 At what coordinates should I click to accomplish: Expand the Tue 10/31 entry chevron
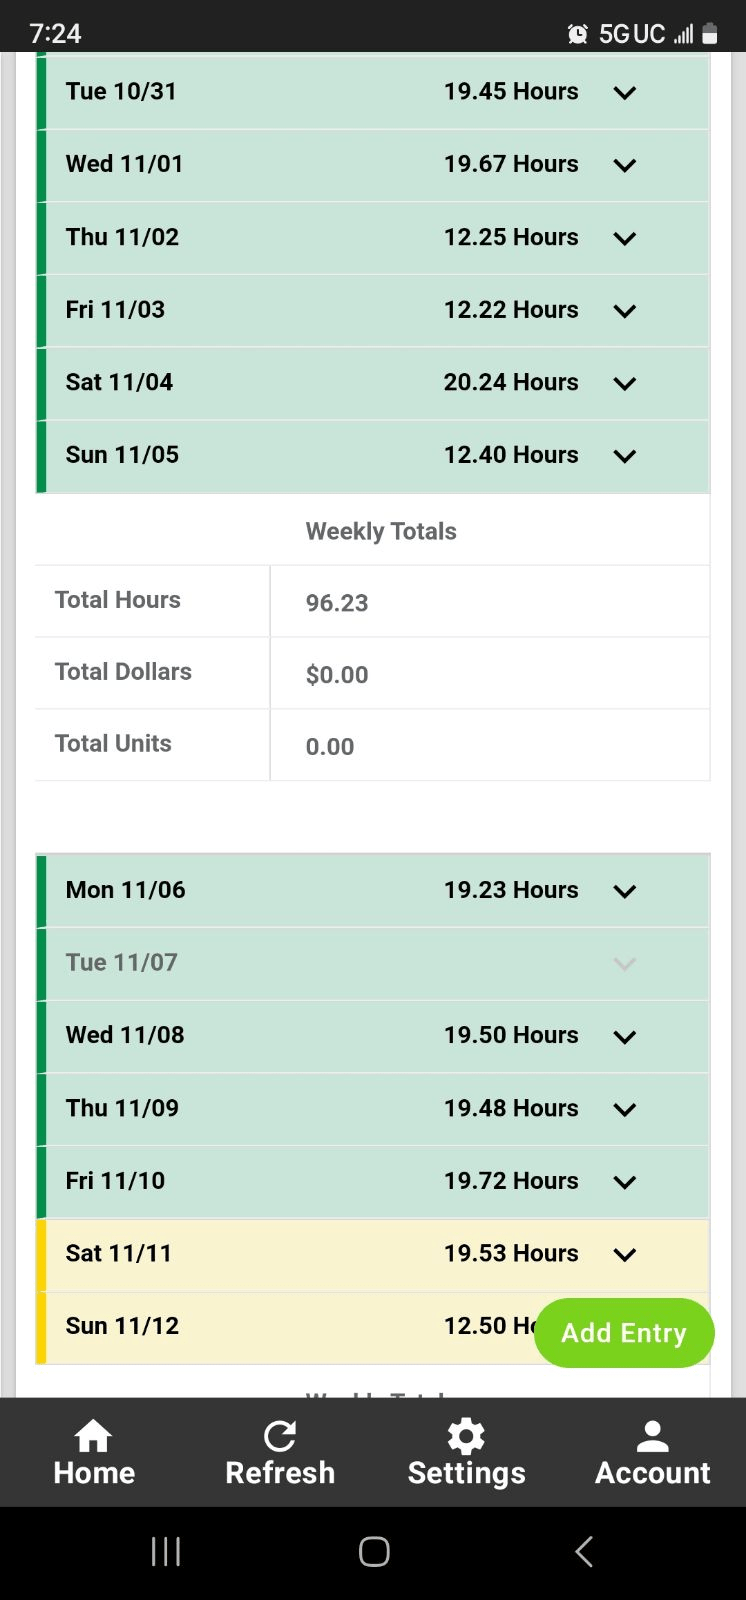(625, 93)
